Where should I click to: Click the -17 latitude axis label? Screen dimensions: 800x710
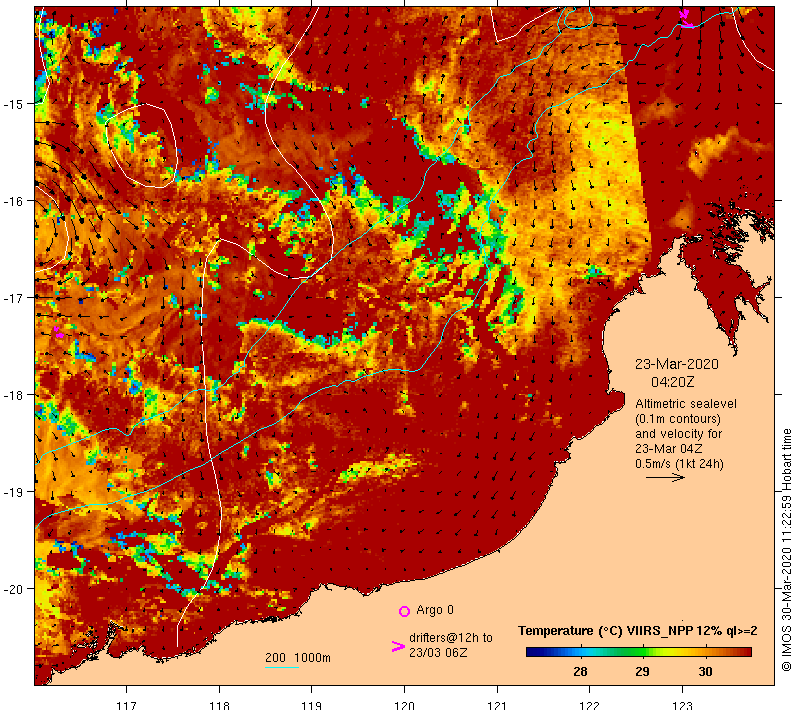[x=13, y=297]
